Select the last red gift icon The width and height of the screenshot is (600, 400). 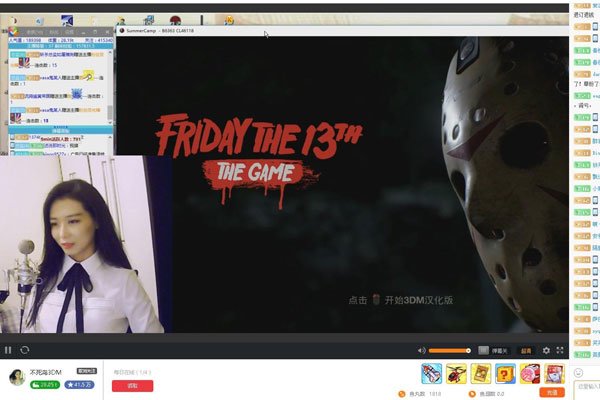554,374
